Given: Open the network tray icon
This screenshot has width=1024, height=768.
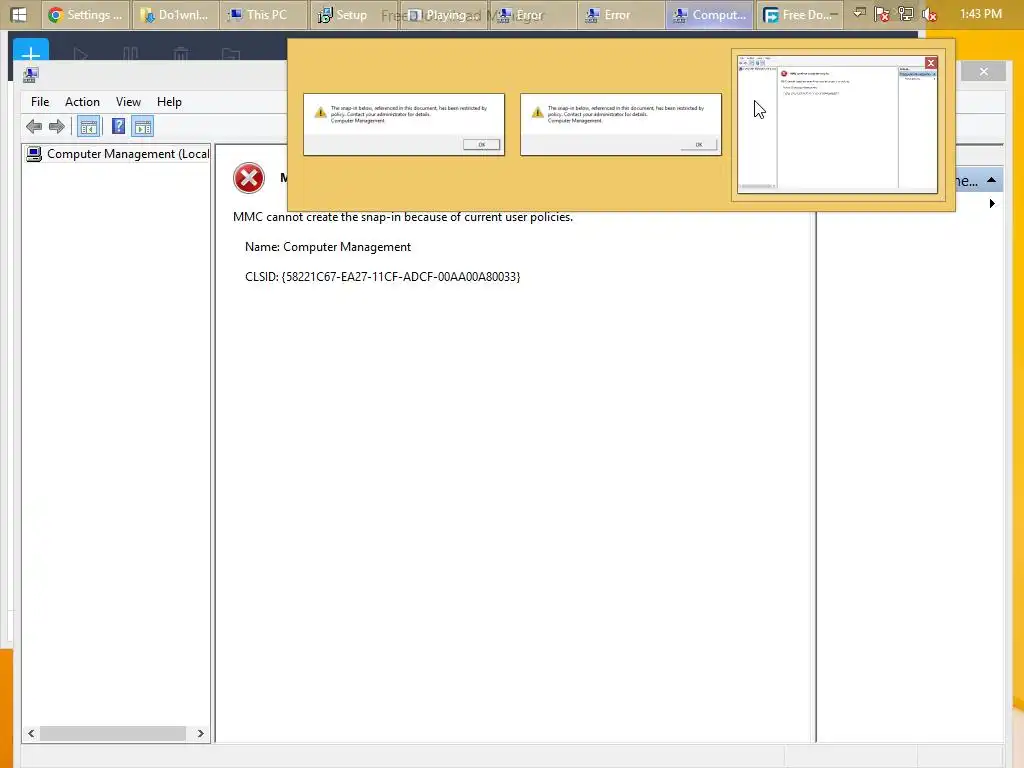Looking at the screenshot, I should (905, 14).
